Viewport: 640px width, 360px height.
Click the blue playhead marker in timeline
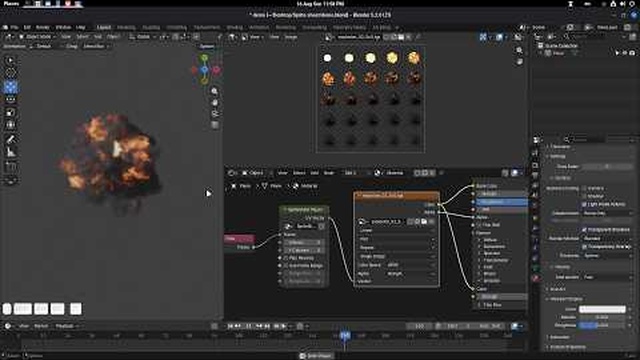point(345,336)
